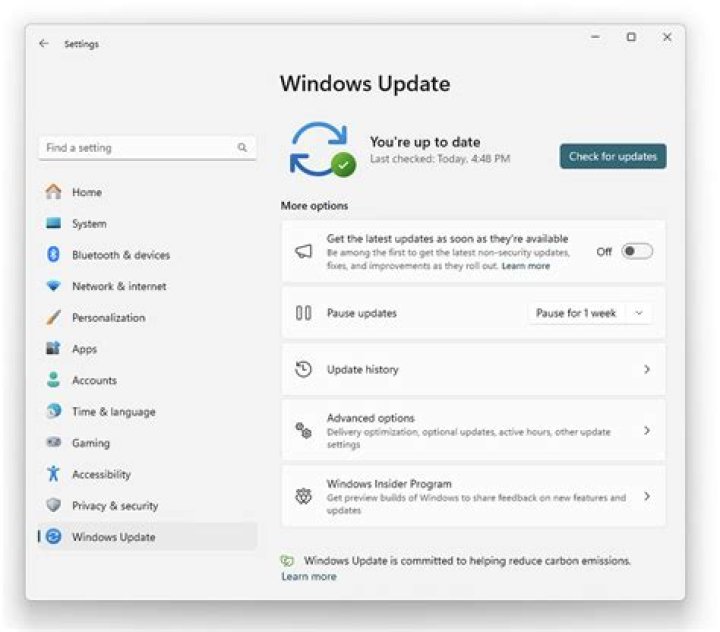This screenshot has width=720, height=632.
Task: Open Bluetooth & devices settings
Action: click(x=147, y=255)
